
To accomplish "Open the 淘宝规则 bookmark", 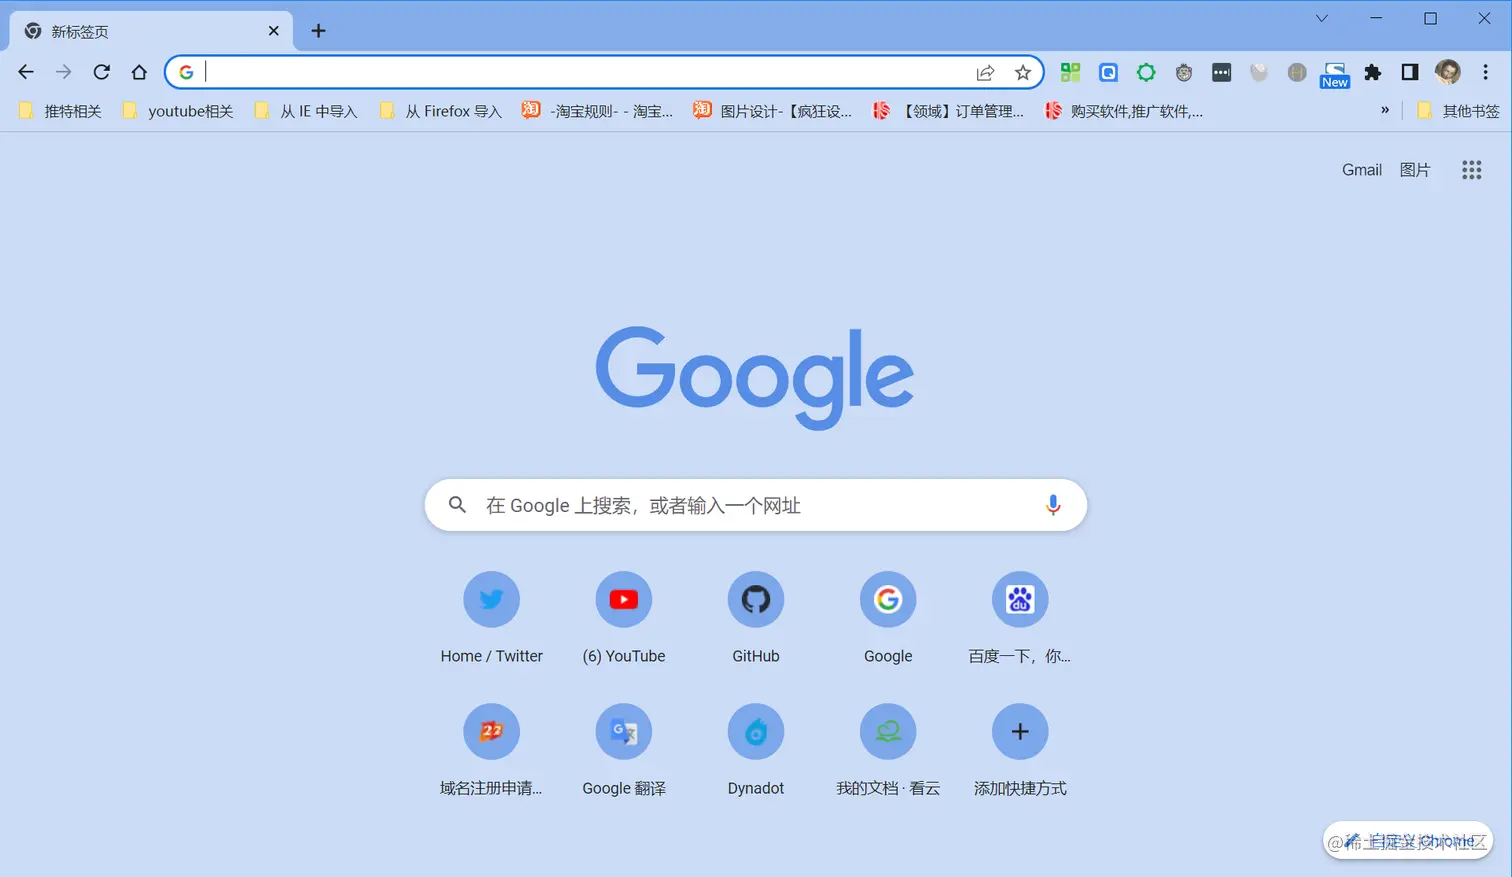I will click(x=598, y=111).
